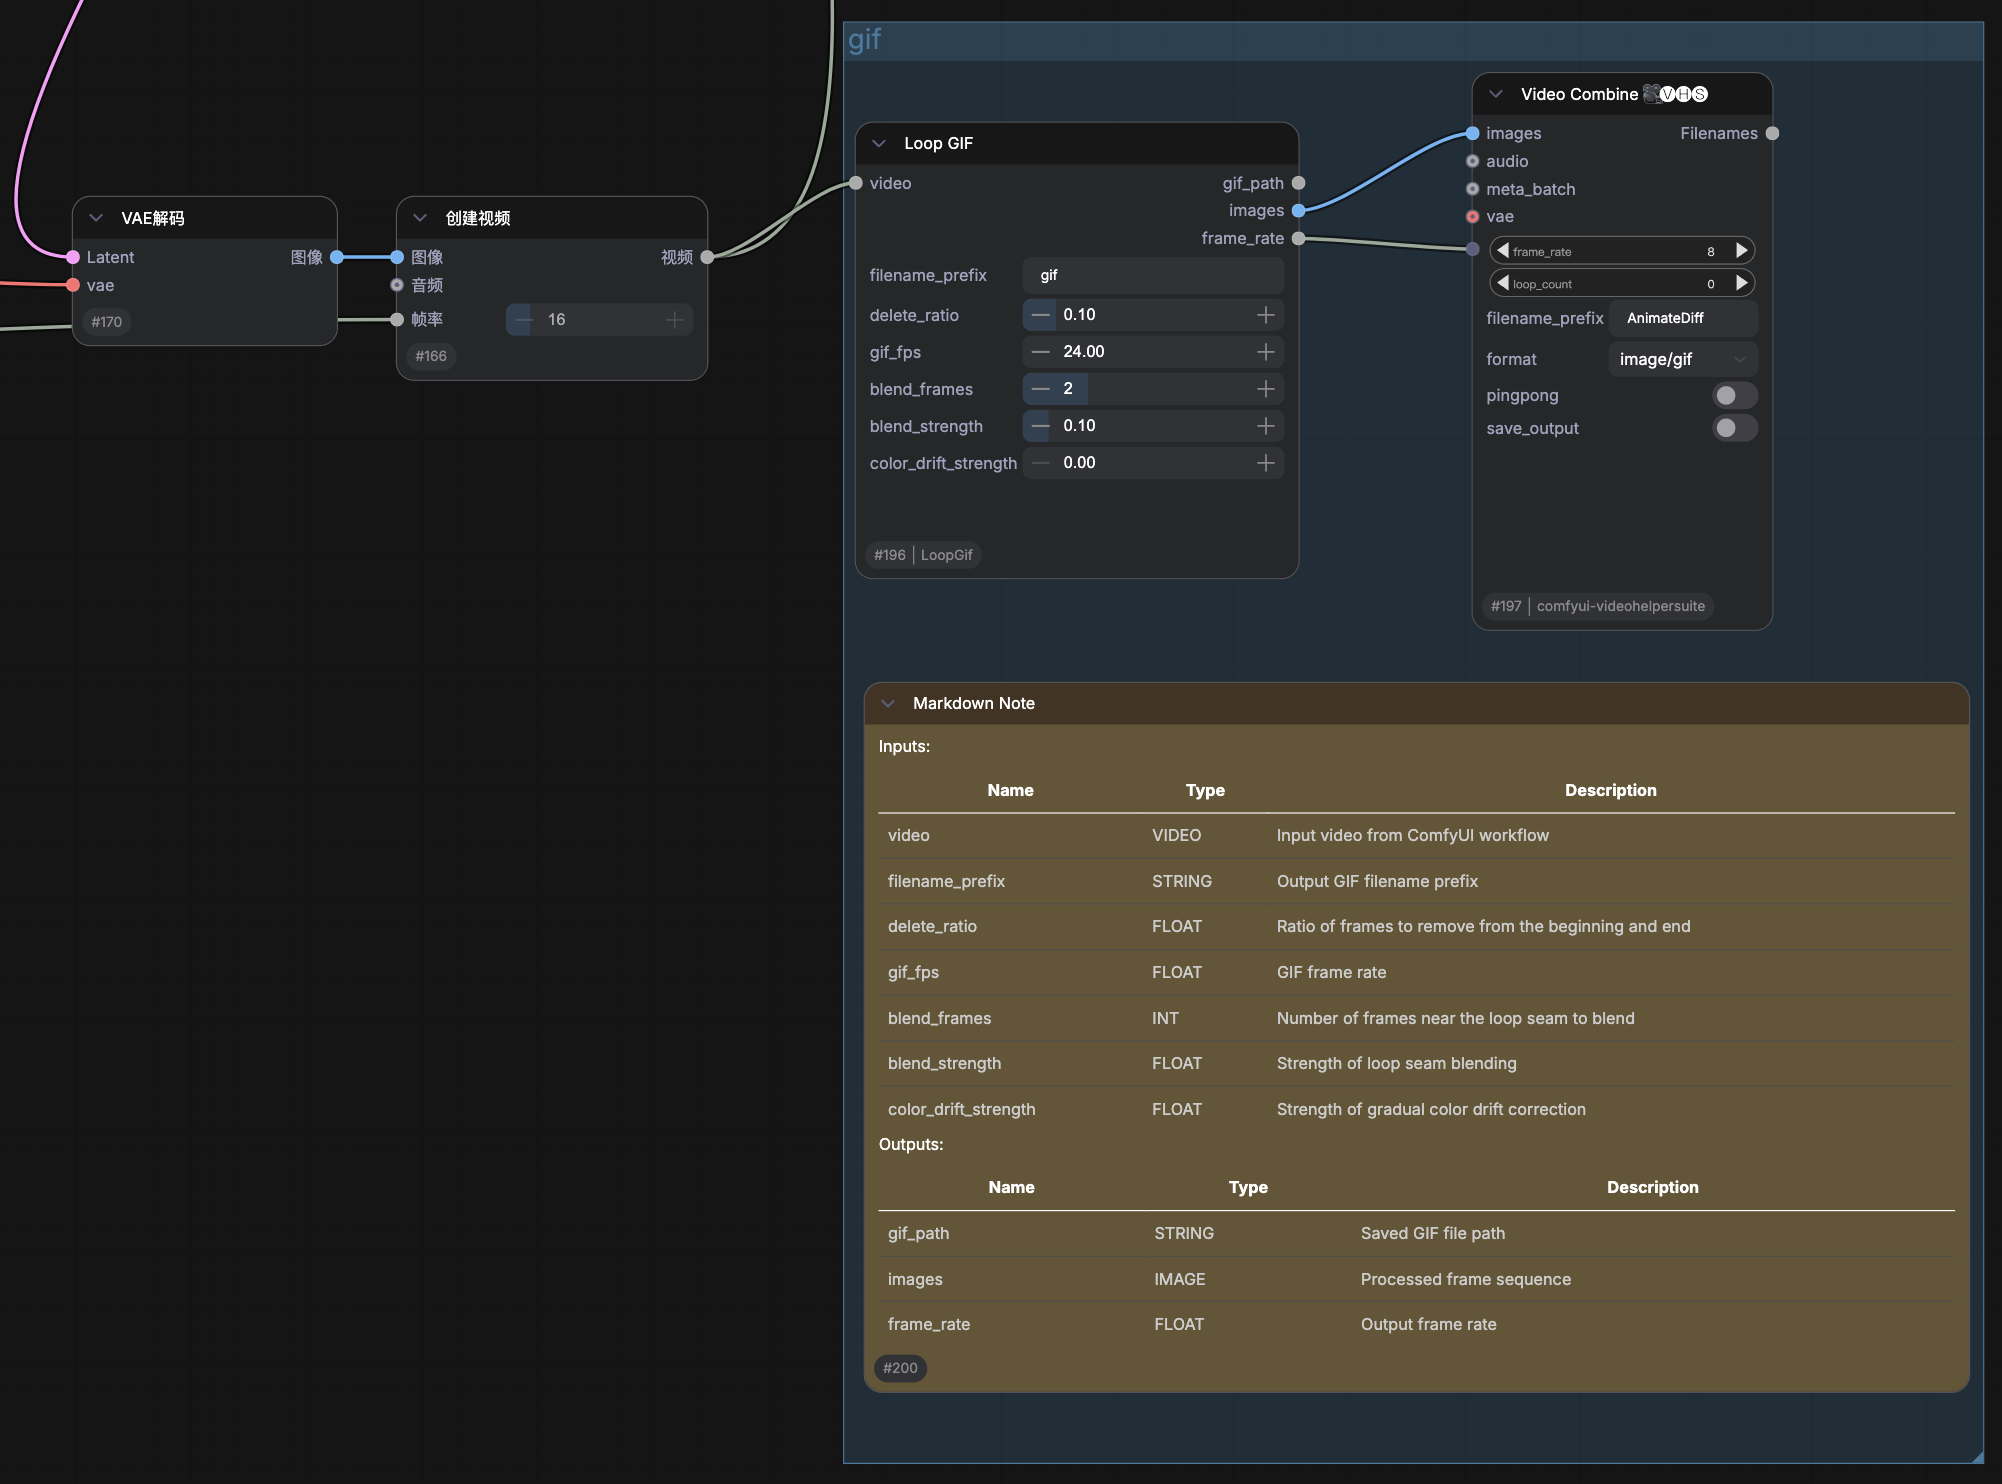The image size is (2002, 1484).
Task: Click the gif_fps value 24.00
Action: pyautogui.click(x=1083, y=352)
